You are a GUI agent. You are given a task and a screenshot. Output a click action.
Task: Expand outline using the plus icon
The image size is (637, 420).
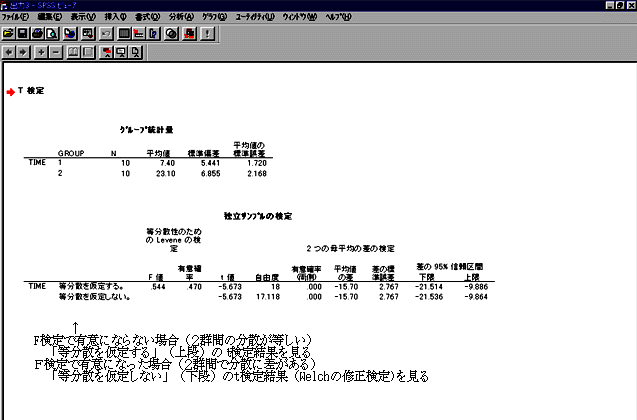(42, 51)
